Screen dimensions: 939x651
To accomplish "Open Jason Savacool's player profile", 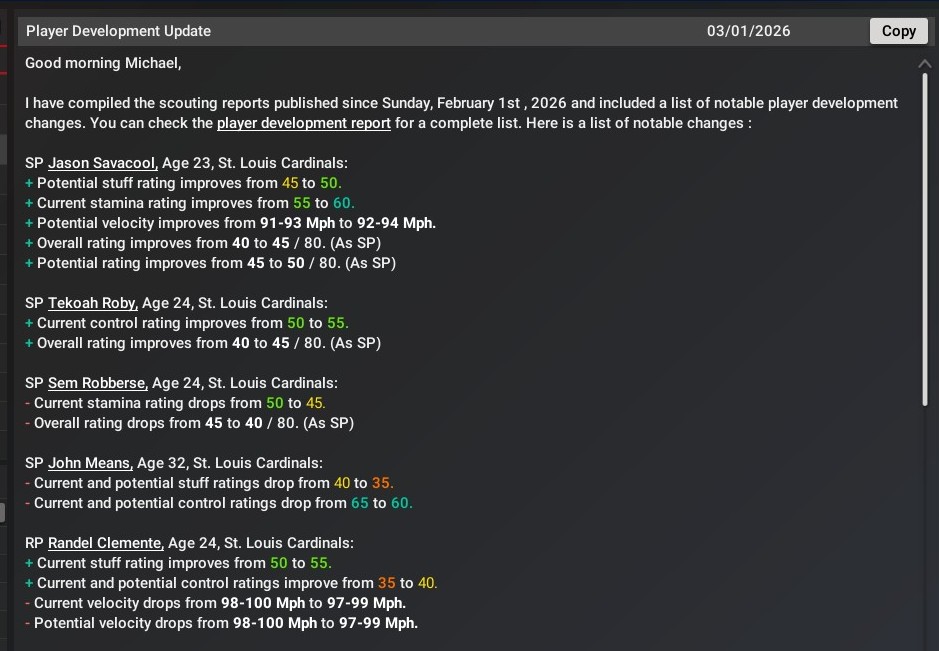I will click(103, 163).
